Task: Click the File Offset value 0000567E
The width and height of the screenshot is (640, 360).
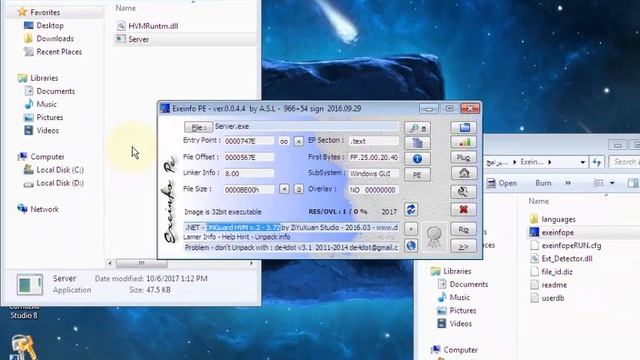Action: [x=249, y=157]
